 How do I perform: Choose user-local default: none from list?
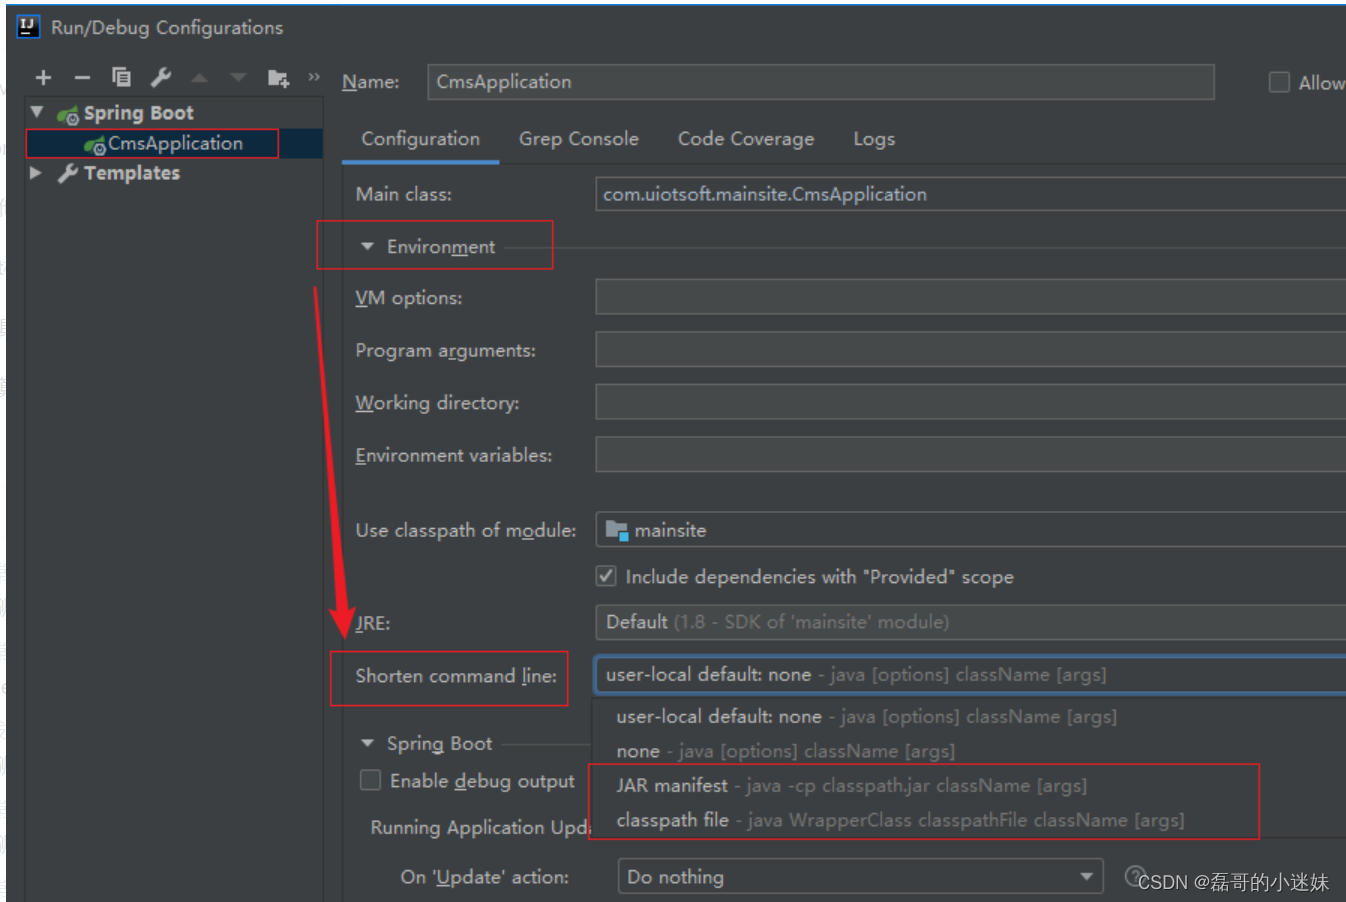pos(970,717)
